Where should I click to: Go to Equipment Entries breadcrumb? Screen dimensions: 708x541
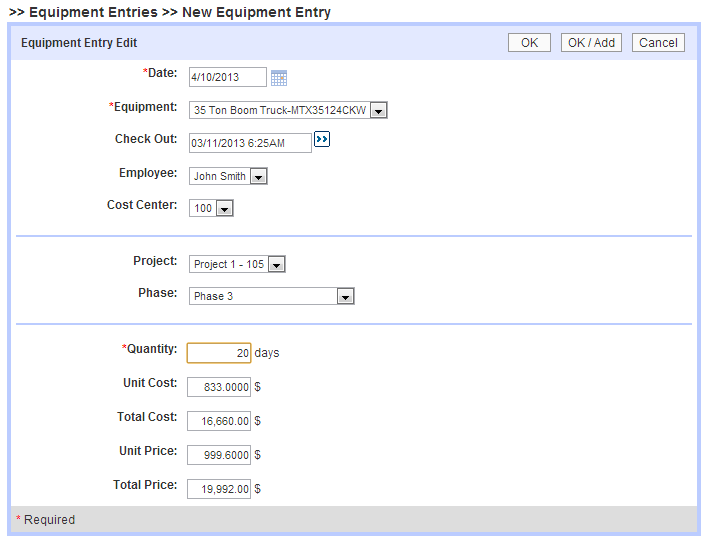[93, 13]
